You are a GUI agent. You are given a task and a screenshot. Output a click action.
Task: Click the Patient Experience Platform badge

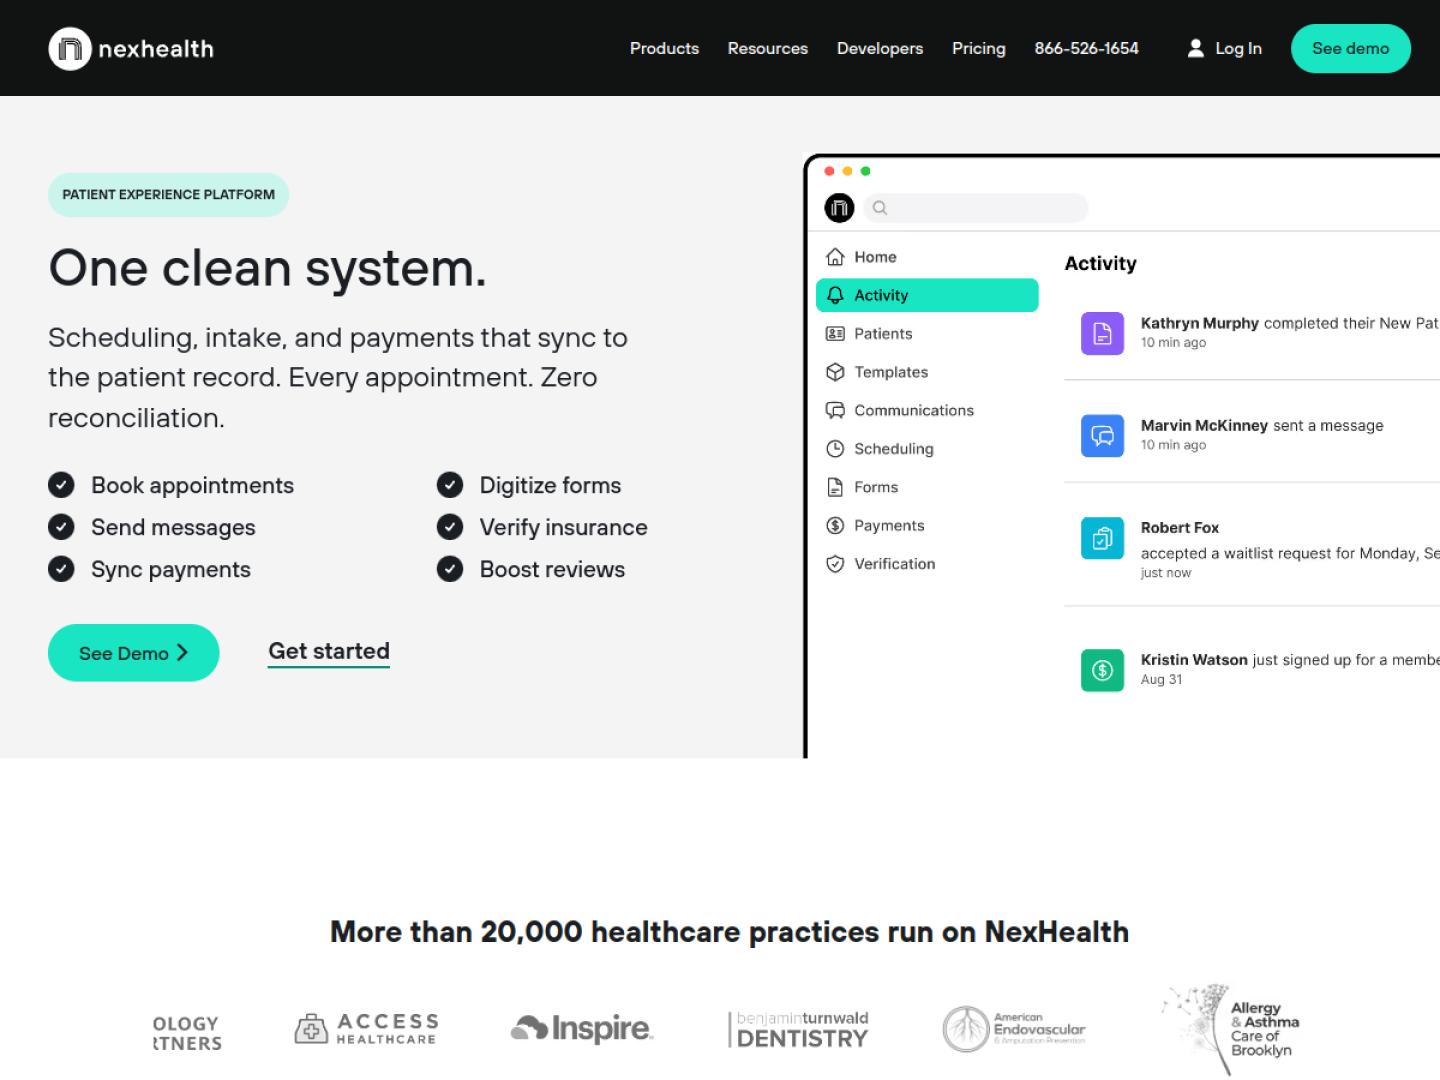[x=169, y=195]
